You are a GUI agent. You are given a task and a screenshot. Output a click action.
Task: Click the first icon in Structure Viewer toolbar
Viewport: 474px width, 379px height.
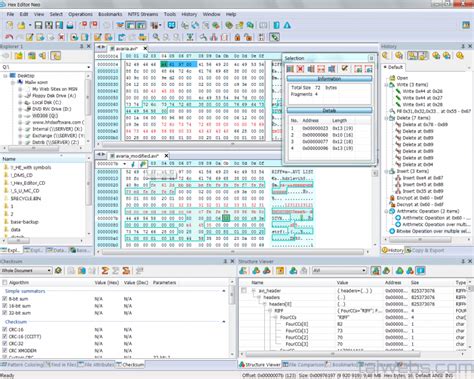coord(243,270)
